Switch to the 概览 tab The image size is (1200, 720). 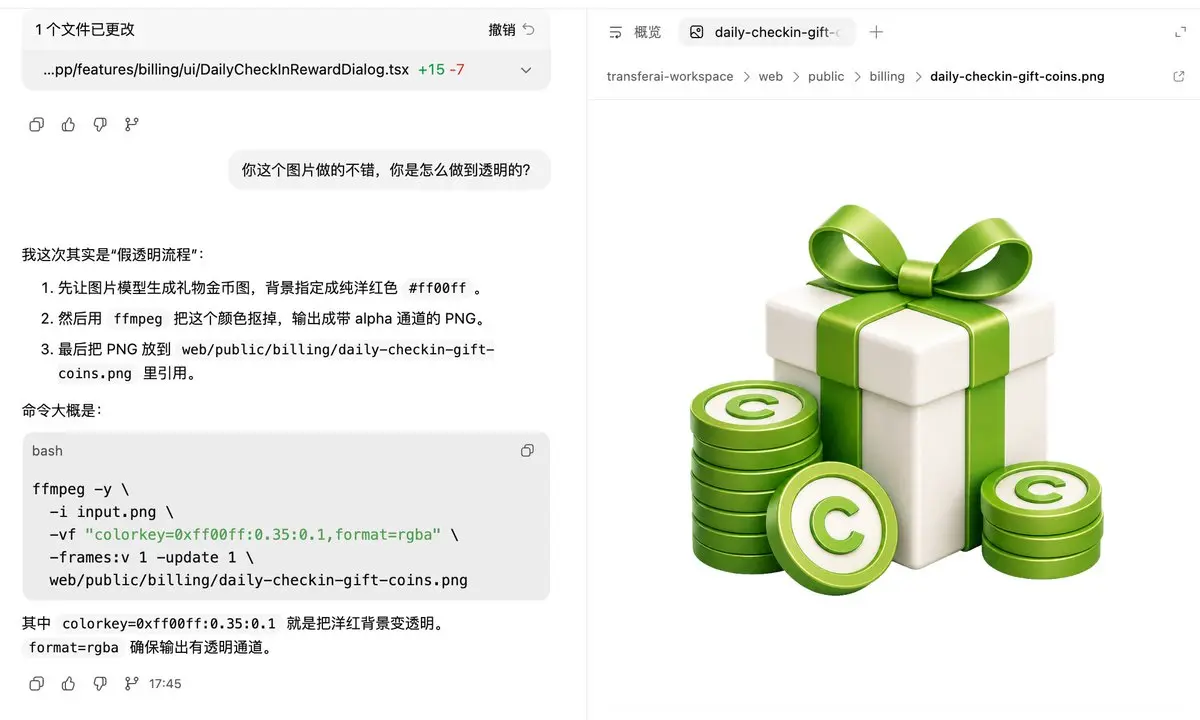click(636, 32)
